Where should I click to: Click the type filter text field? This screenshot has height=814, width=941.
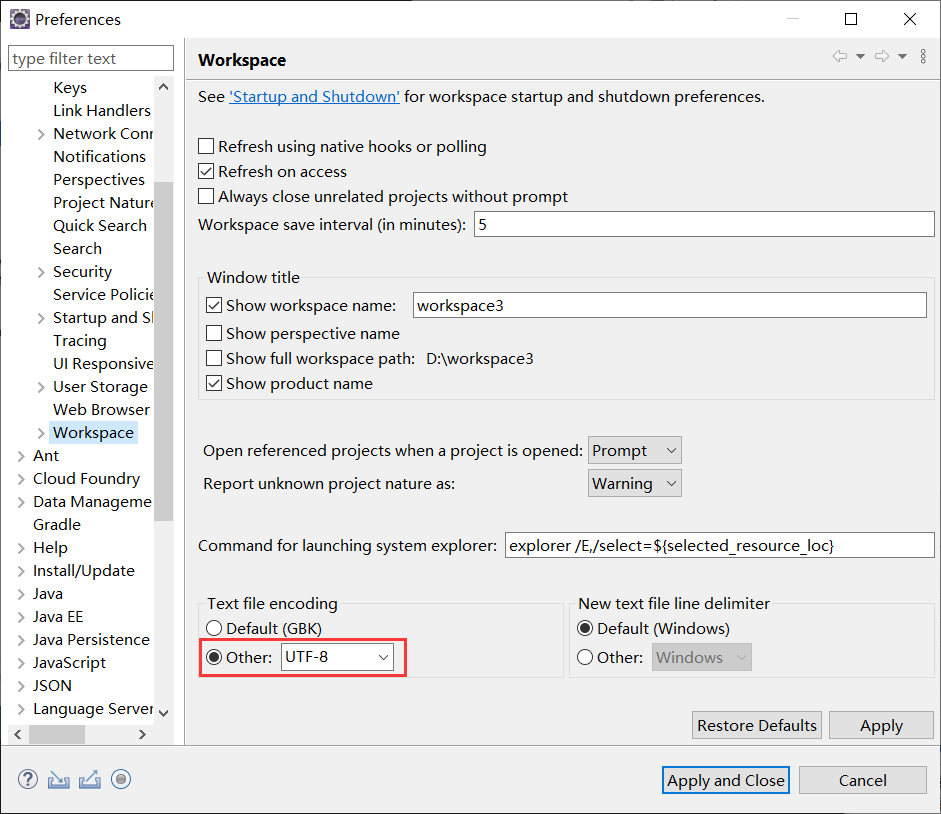pyautogui.click(x=91, y=58)
